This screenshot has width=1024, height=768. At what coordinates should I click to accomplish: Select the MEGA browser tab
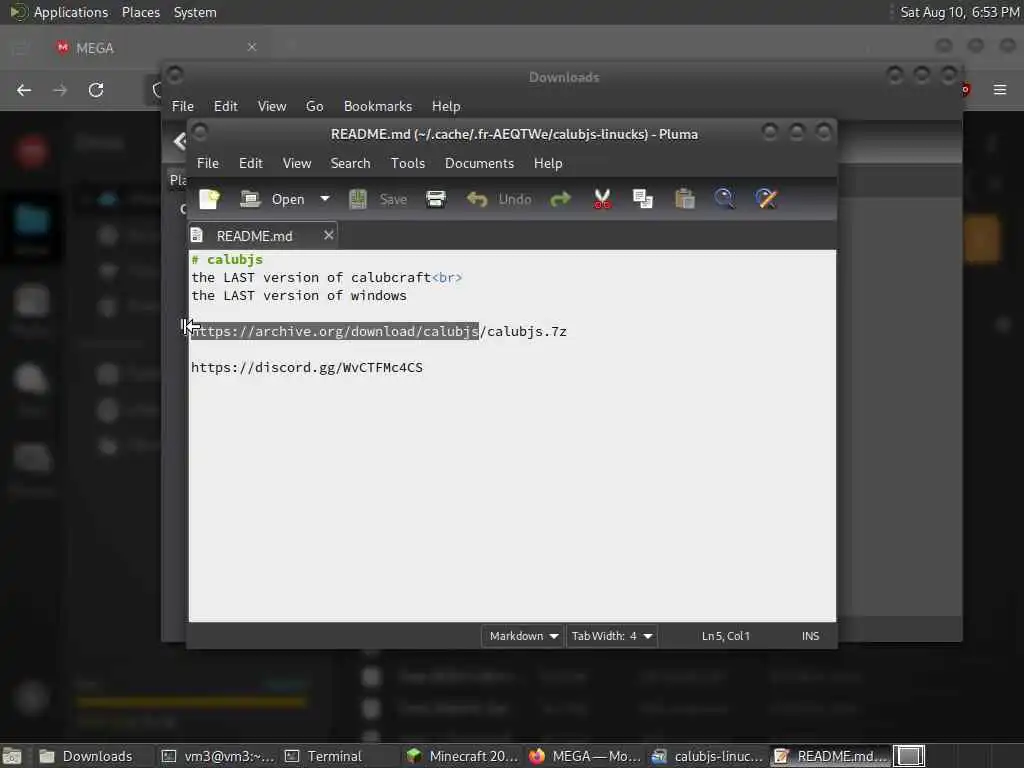tap(157, 48)
